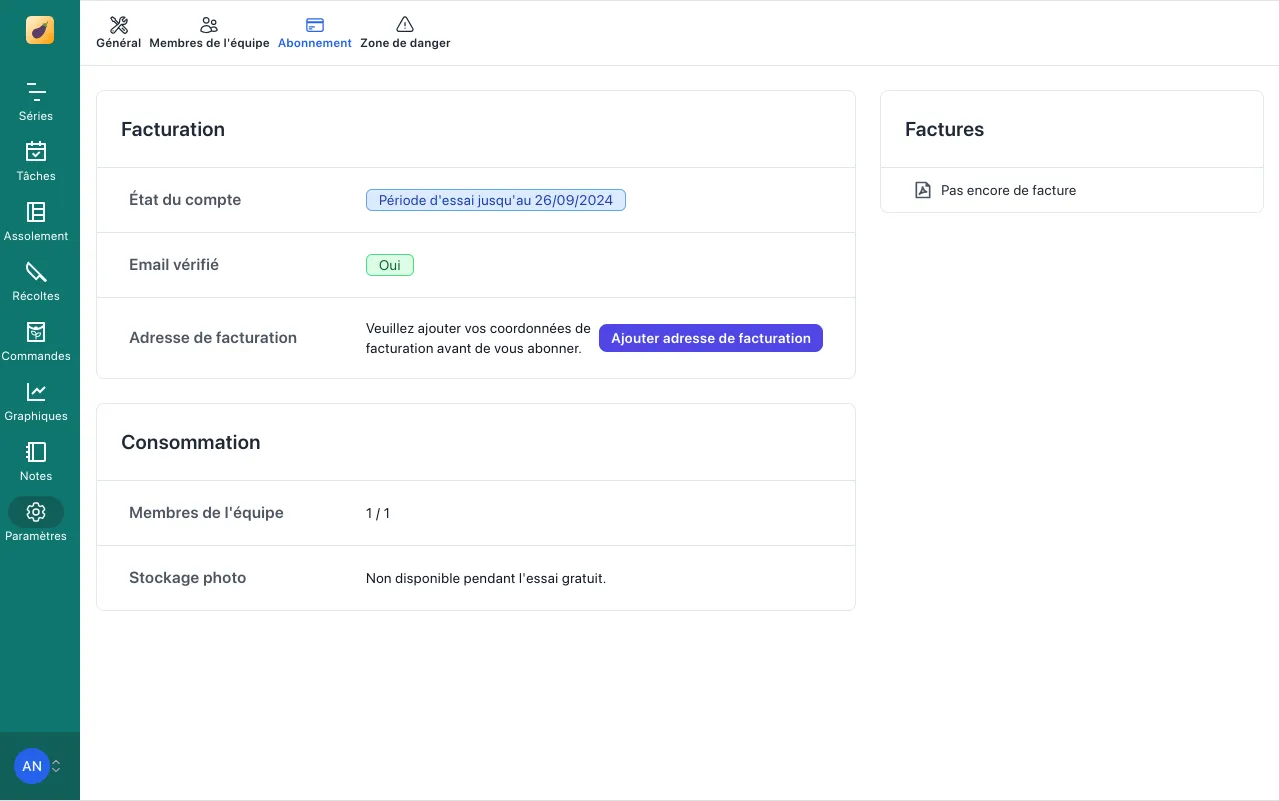1279x801 pixels.
Task: Click the Pas encore de facture text
Action: [x=1008, y=190]
